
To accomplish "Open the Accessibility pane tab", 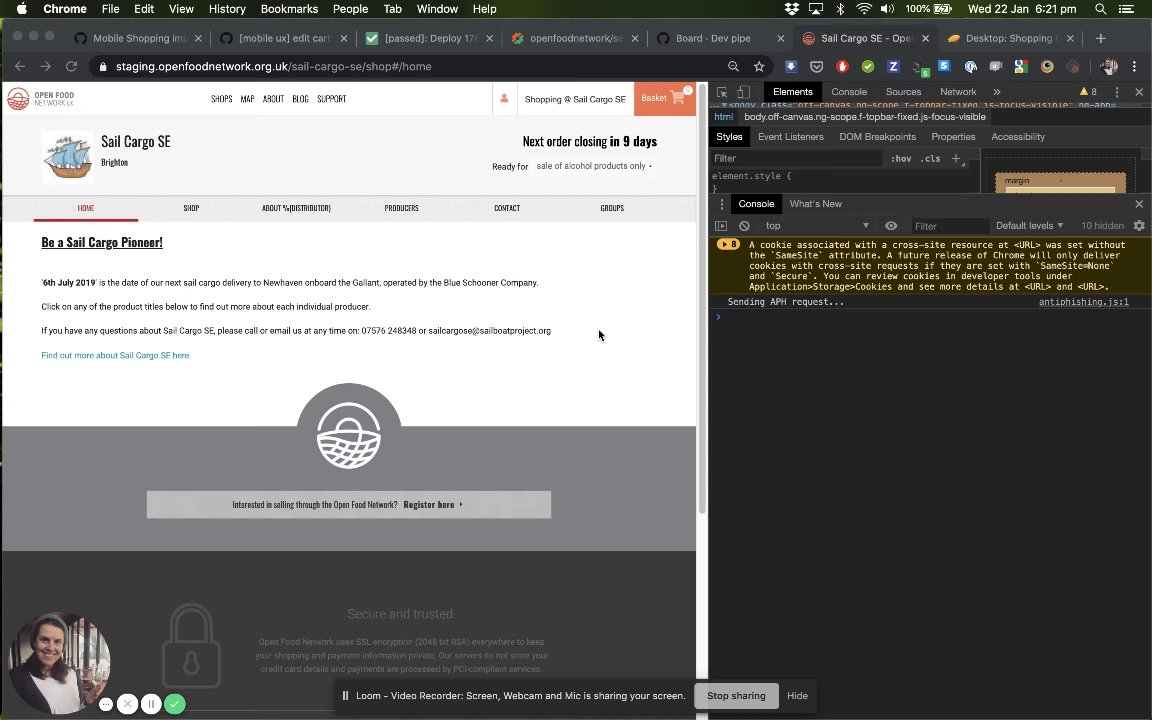I will click(x=1018, y=137).
